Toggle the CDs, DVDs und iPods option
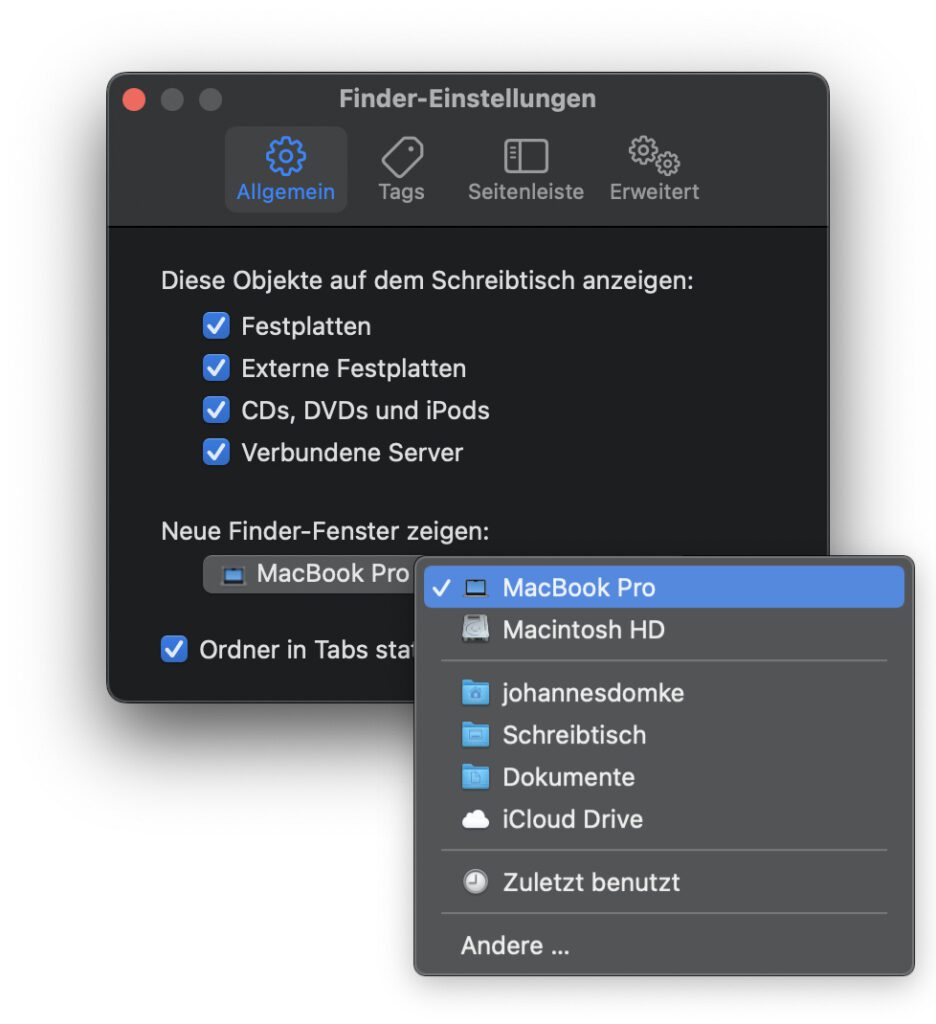The image size is (936, 1024). click(x=215, y=410)
